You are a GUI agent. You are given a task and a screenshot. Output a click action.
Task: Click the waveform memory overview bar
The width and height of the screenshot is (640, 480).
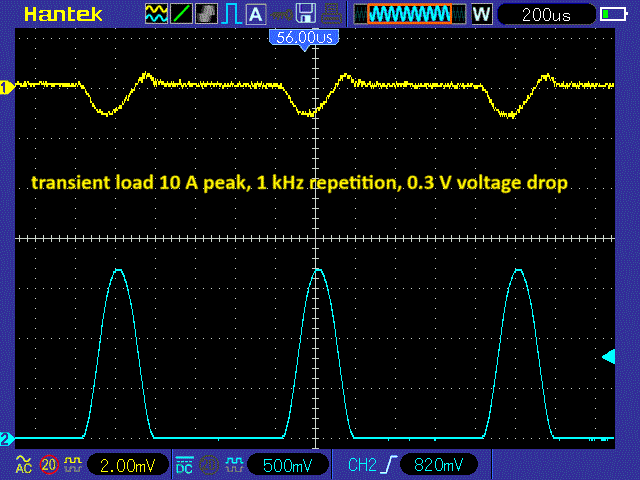pos(409,14)
